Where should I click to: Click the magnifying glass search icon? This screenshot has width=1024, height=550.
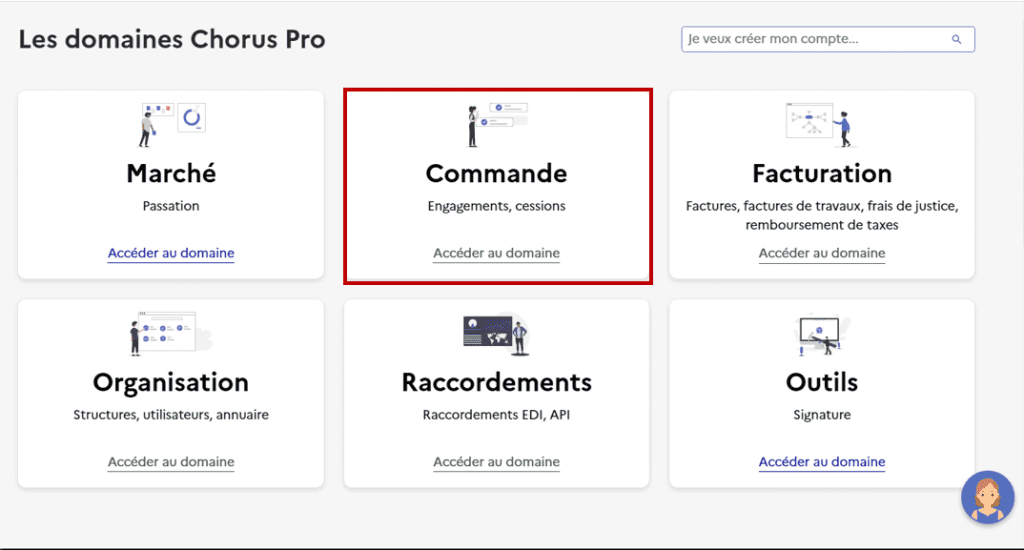click(x=957, y=40)
